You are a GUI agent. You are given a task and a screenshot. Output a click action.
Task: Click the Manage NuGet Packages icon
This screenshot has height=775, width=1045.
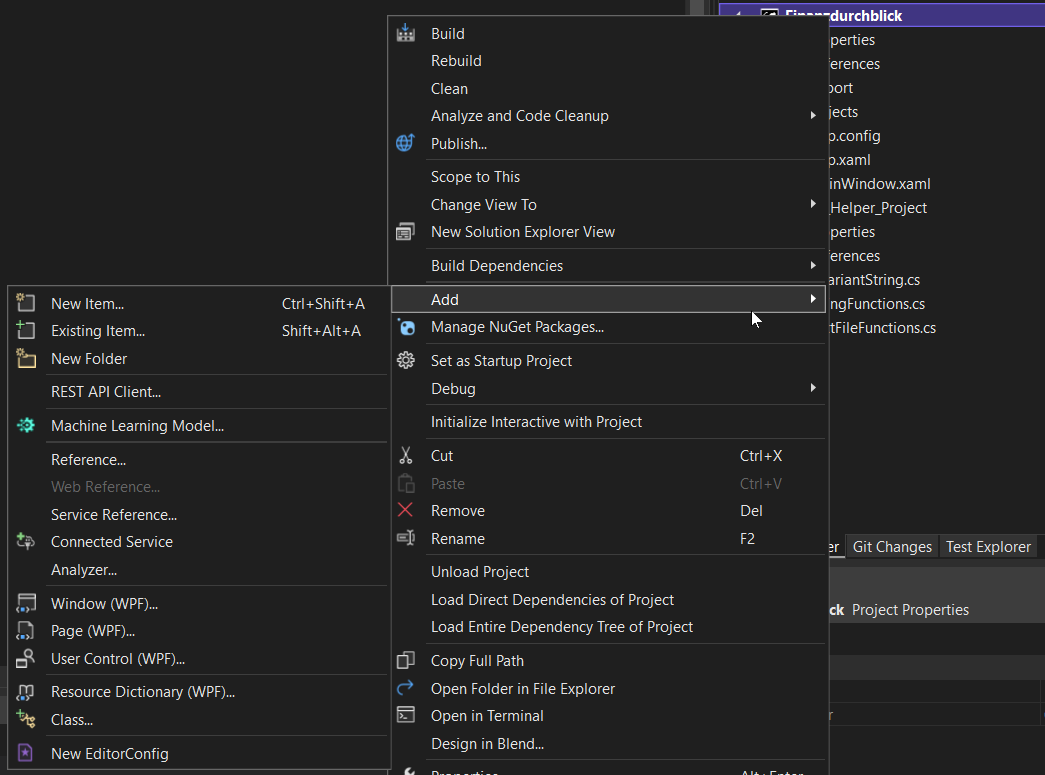[x=405, y=327]
